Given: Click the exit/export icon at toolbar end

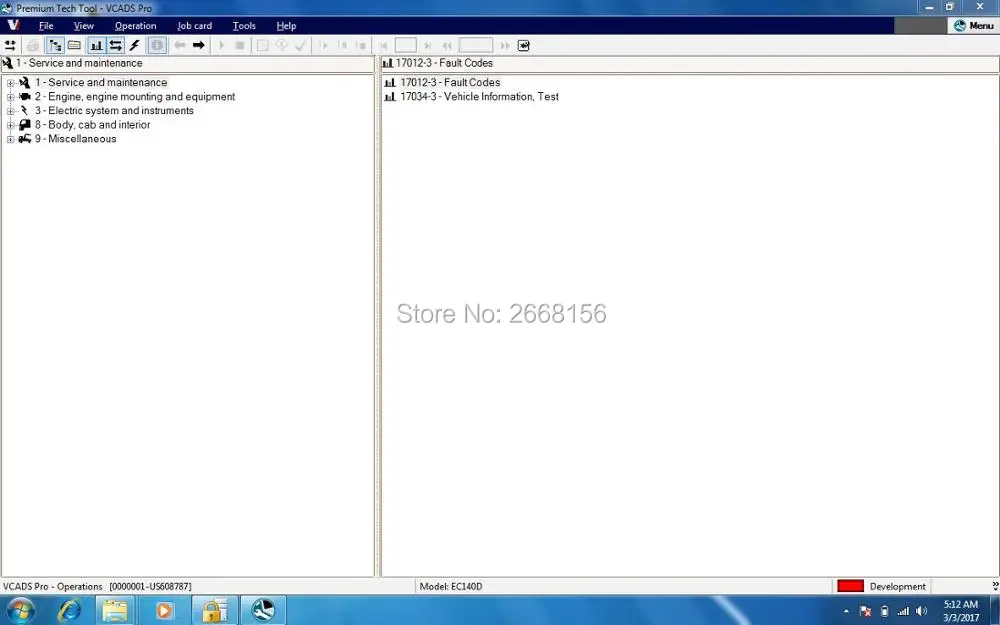Looking at the screenshot, I should (524, 46).
